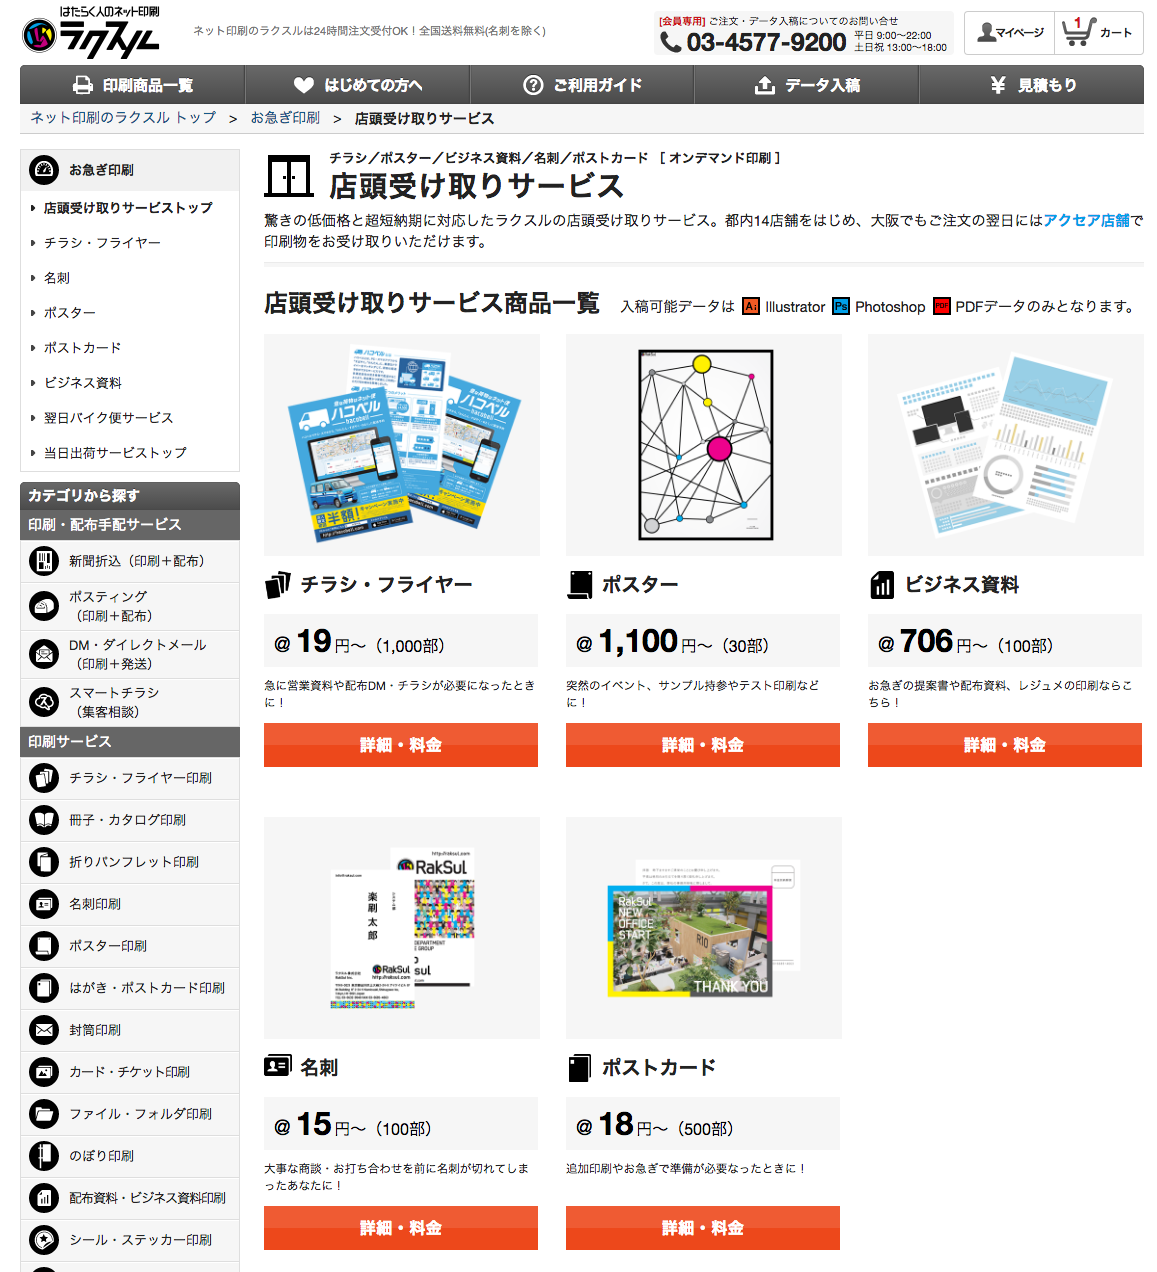Click the のぼり印刷 banner icon
The image size is (1157, 1272).
tap(44, 1155)
